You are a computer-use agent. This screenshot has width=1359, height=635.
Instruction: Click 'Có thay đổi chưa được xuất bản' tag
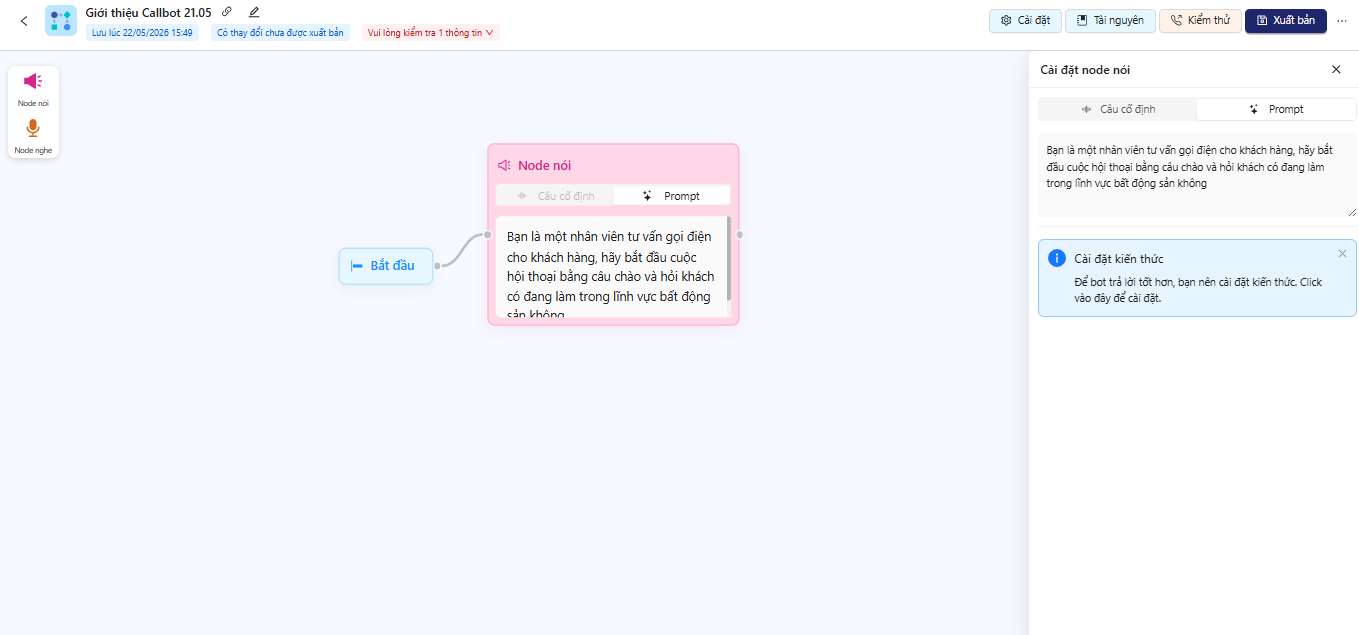[x=280, y=33]
